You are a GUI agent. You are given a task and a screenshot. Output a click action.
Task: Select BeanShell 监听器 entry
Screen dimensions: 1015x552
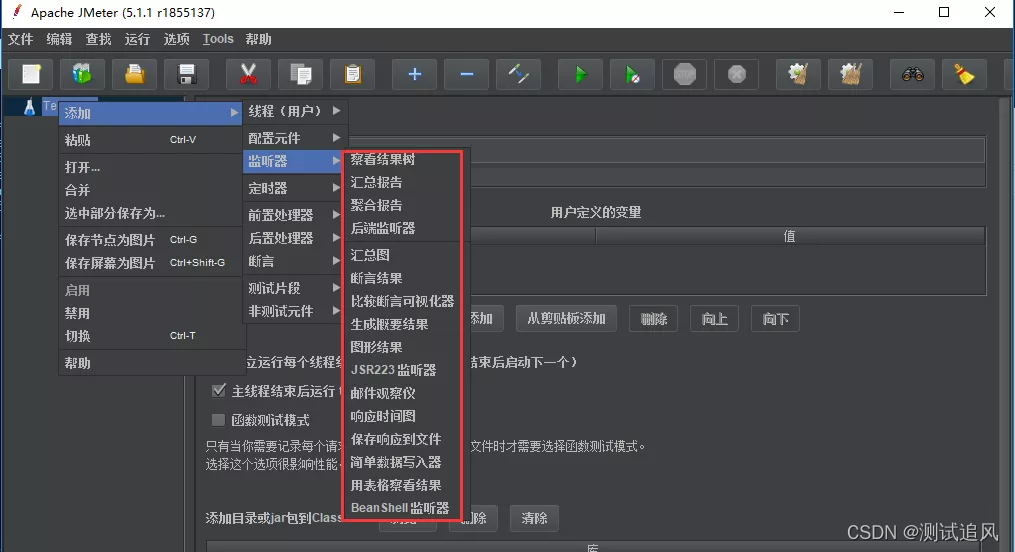click(x=402, y=508)
